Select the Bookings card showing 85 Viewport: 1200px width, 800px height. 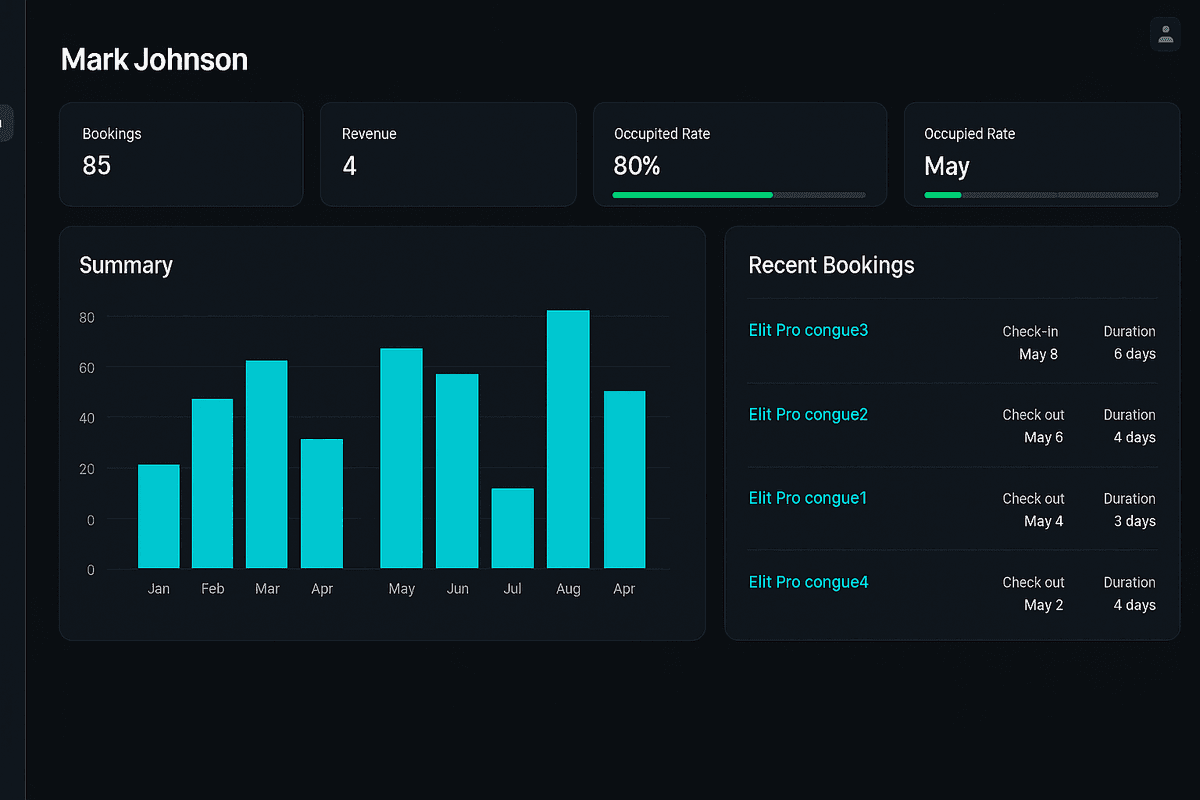click(181, 154)
